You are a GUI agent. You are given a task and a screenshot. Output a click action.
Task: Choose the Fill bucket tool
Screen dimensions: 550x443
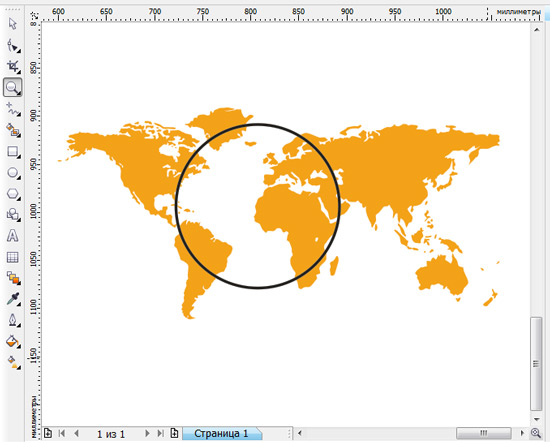(13, 341)
